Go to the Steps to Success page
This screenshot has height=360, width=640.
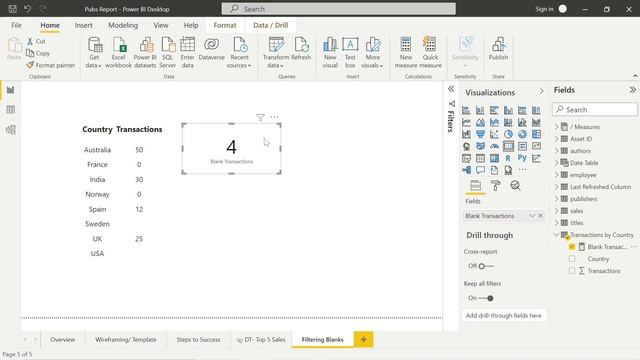(x=198, y=340)
